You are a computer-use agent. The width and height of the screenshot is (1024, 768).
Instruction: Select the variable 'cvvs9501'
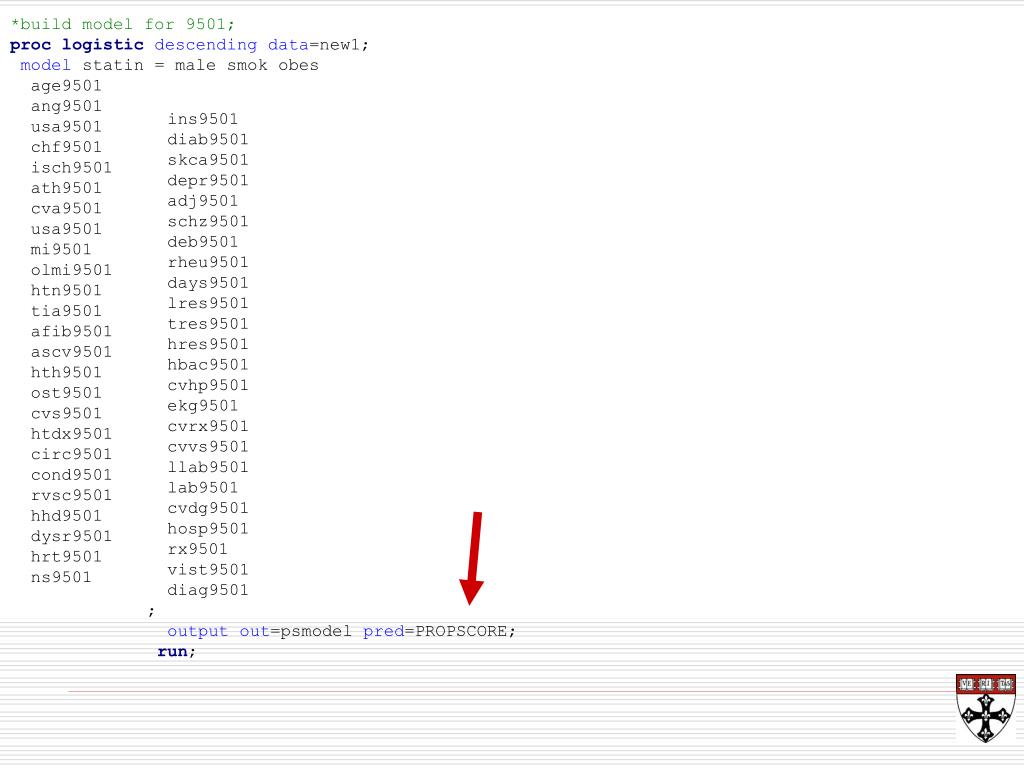tap(208, 447)
